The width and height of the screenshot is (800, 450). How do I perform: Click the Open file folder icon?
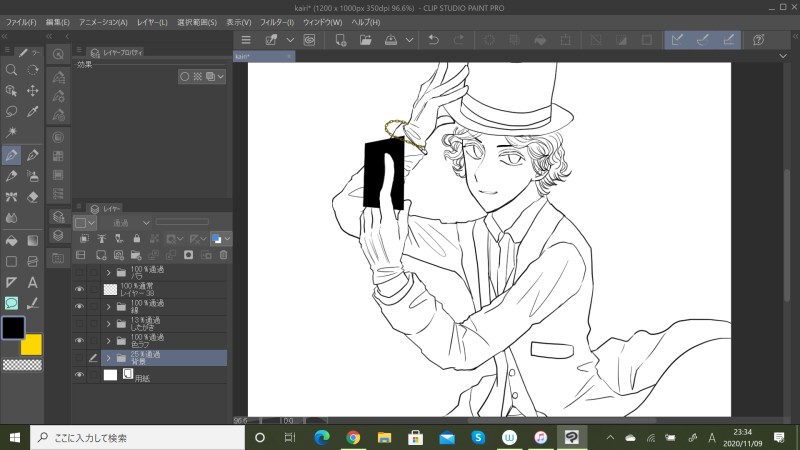[365, 40]
